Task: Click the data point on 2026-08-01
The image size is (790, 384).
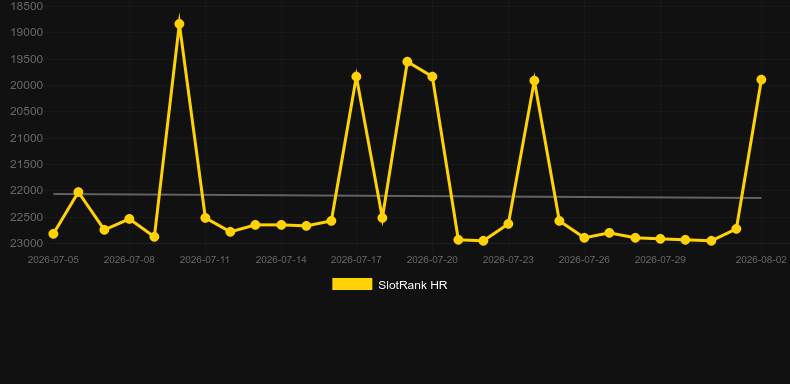Action: (736, 229)
